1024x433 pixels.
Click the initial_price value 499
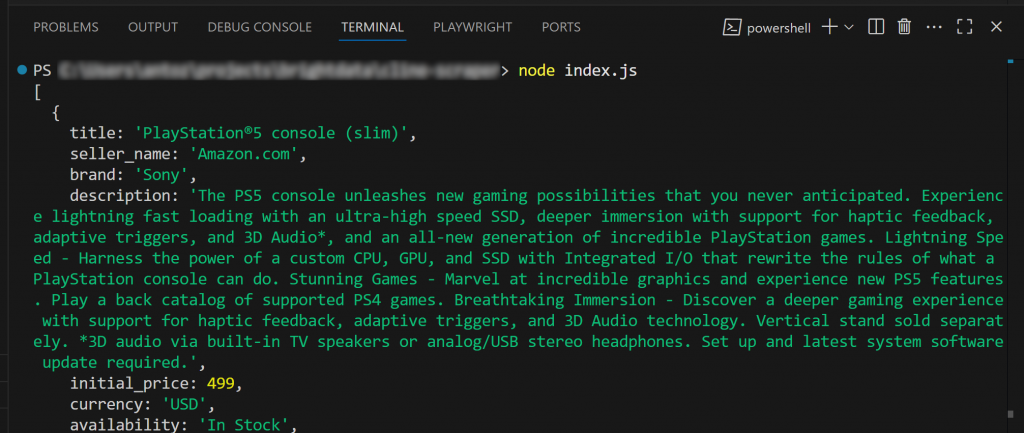[224, 384]
